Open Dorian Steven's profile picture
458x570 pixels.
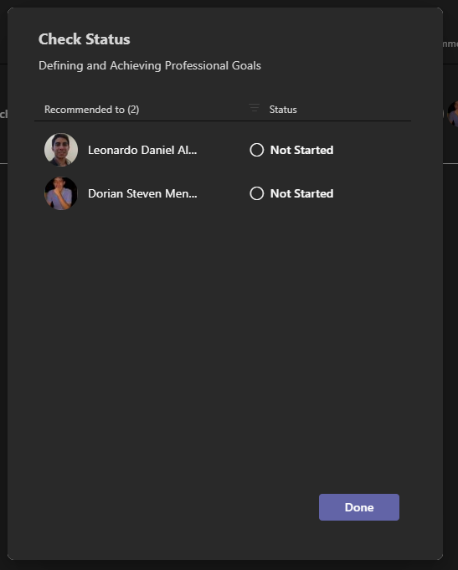point(61,193)
